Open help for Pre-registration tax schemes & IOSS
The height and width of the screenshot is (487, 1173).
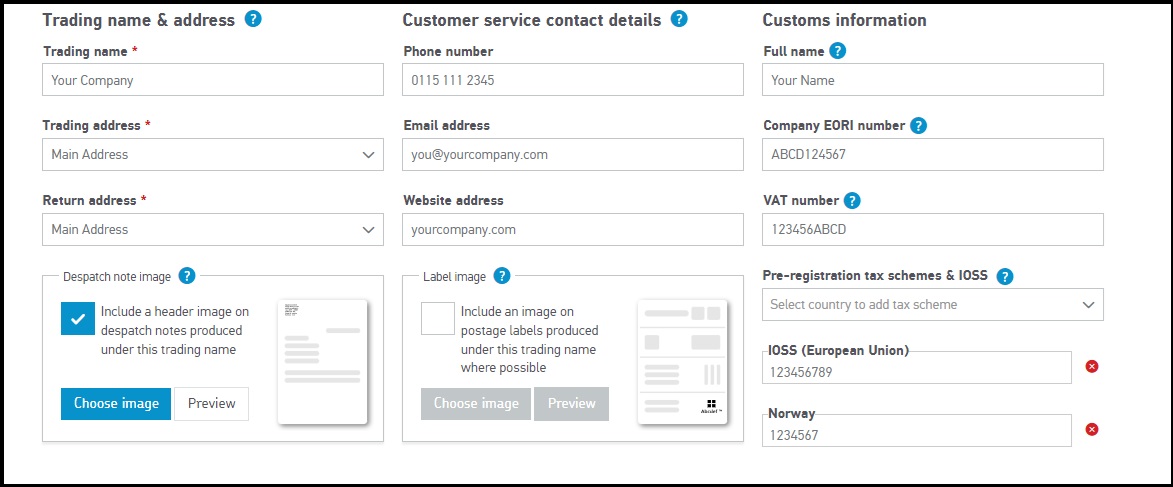1005,277
